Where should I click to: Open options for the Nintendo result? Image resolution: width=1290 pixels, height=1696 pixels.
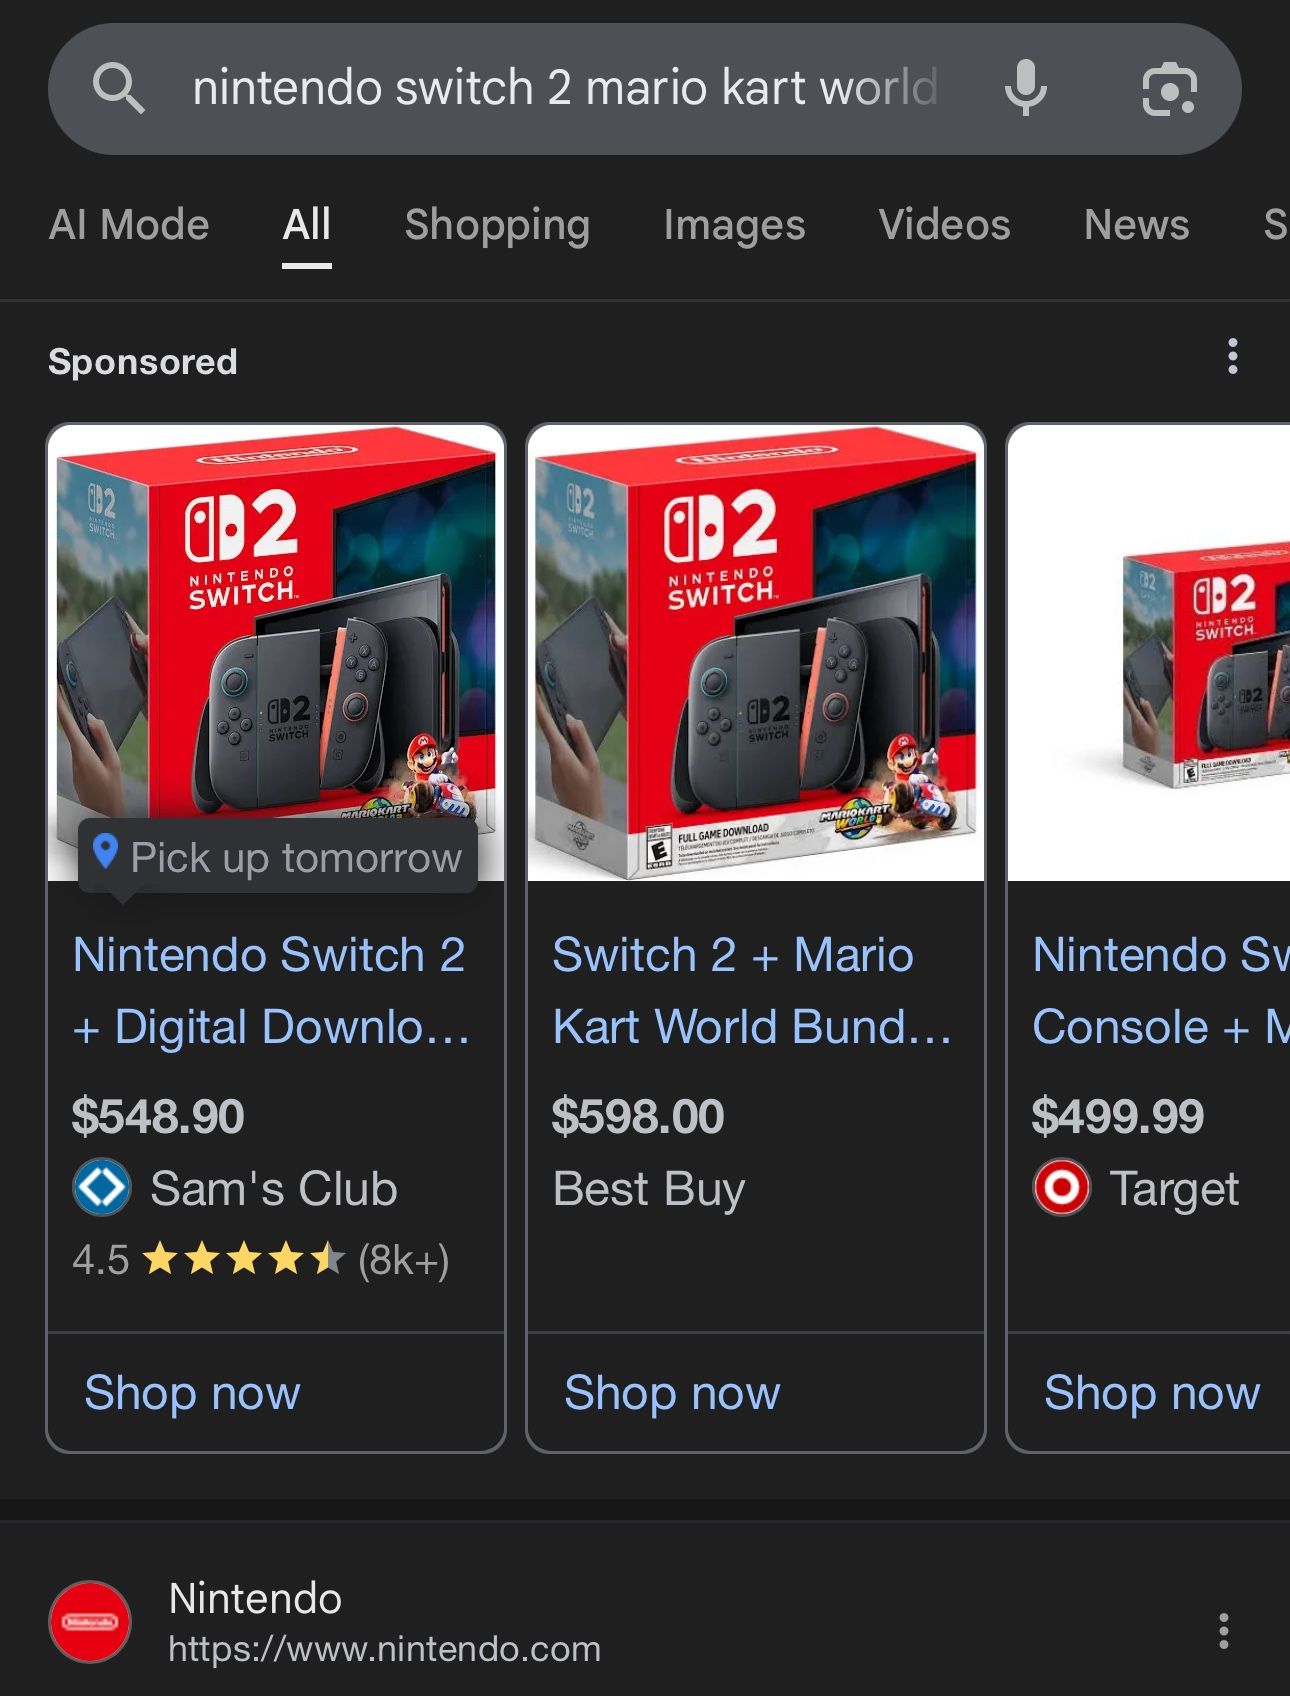tap(1223, 1630)
